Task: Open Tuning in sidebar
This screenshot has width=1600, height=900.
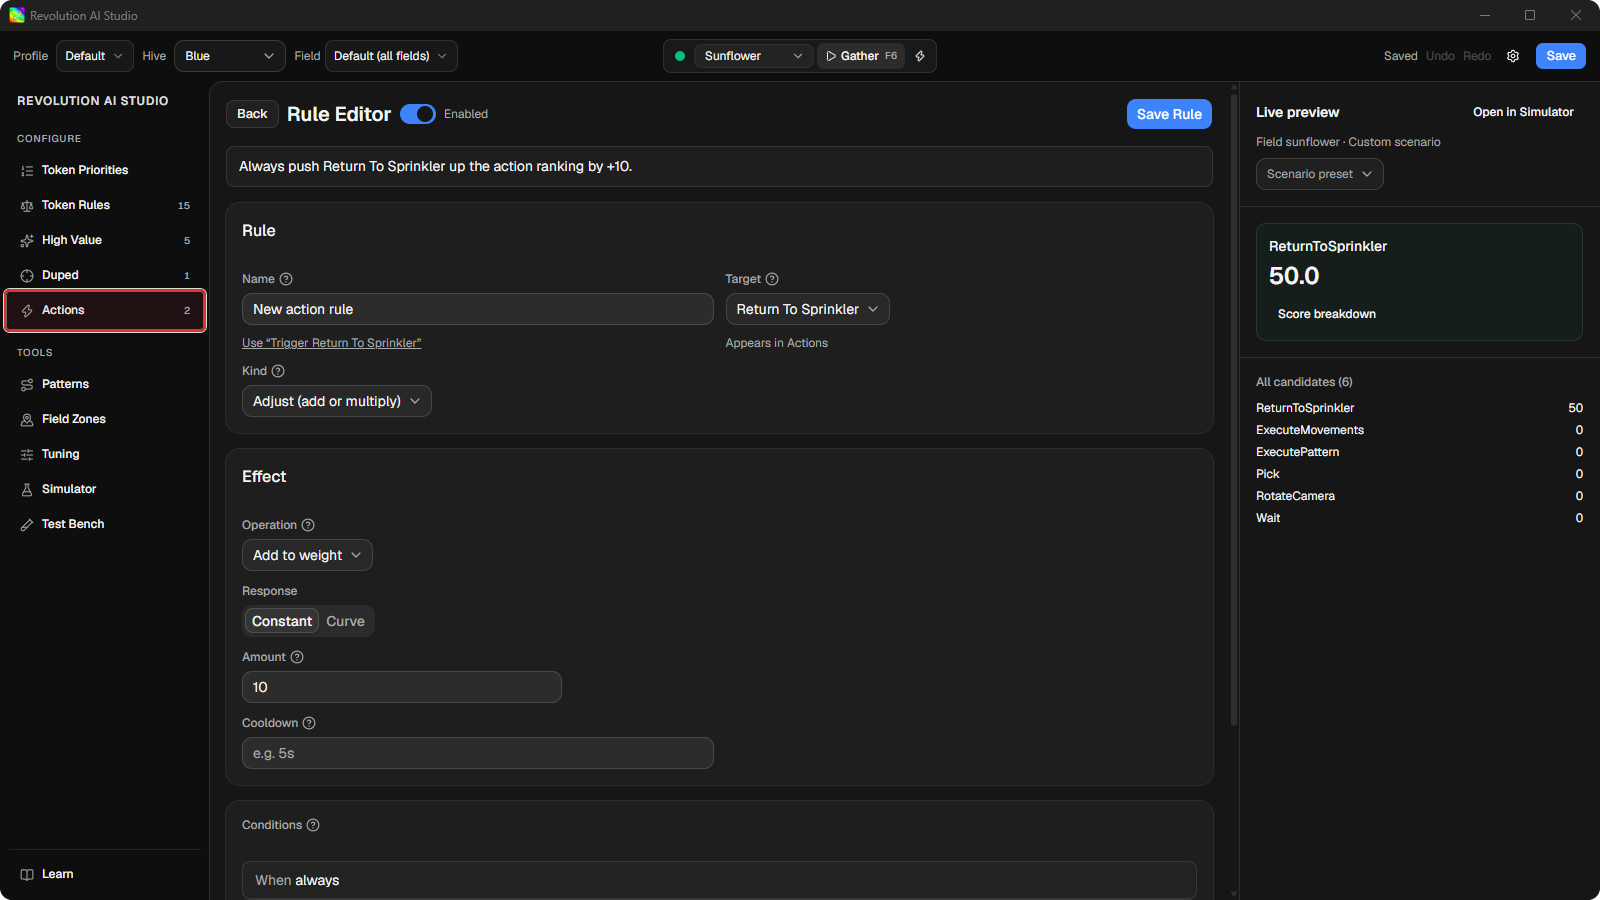Action: 105,454
